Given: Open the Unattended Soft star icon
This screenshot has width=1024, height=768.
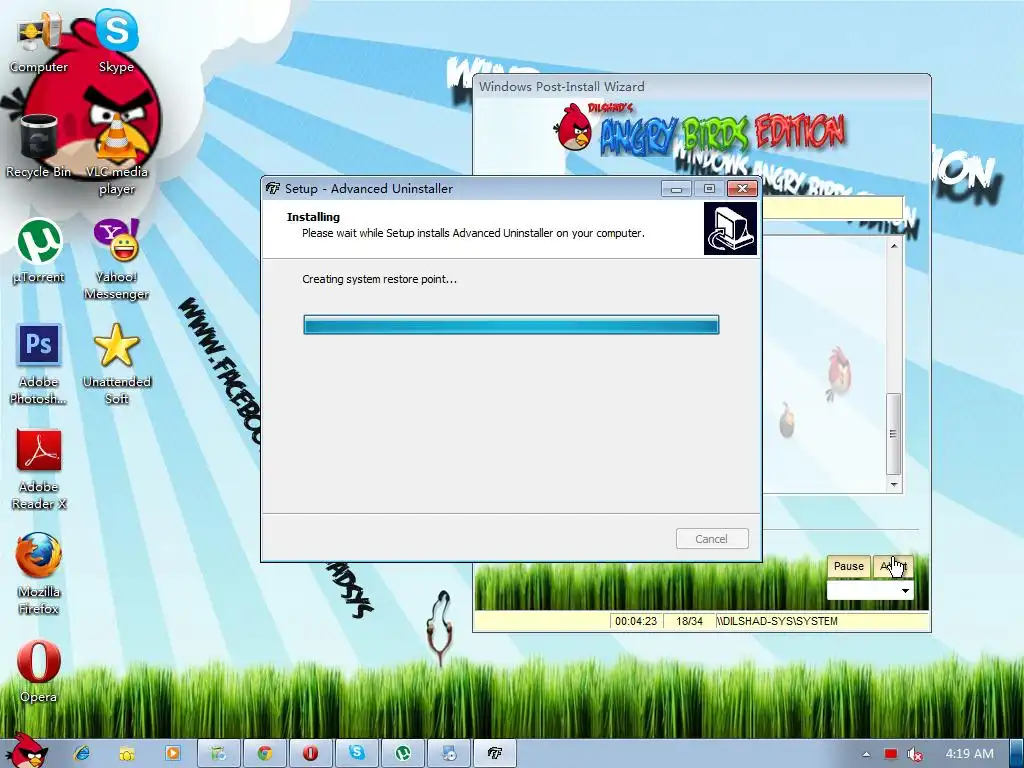Looking at the screenshot, I should click(x=116, y=364).
